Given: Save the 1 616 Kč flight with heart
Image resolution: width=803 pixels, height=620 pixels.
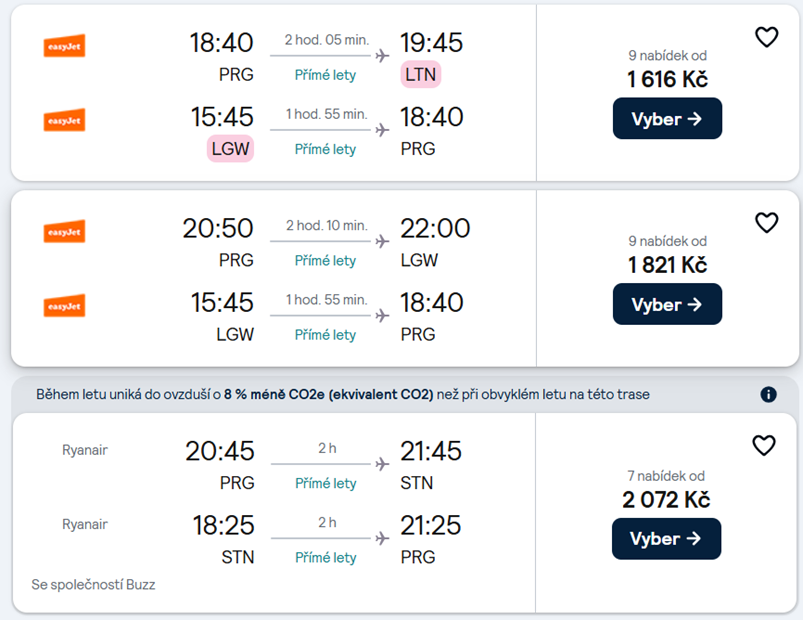Looking at the screenshot, I should click(x=766, y=37).
